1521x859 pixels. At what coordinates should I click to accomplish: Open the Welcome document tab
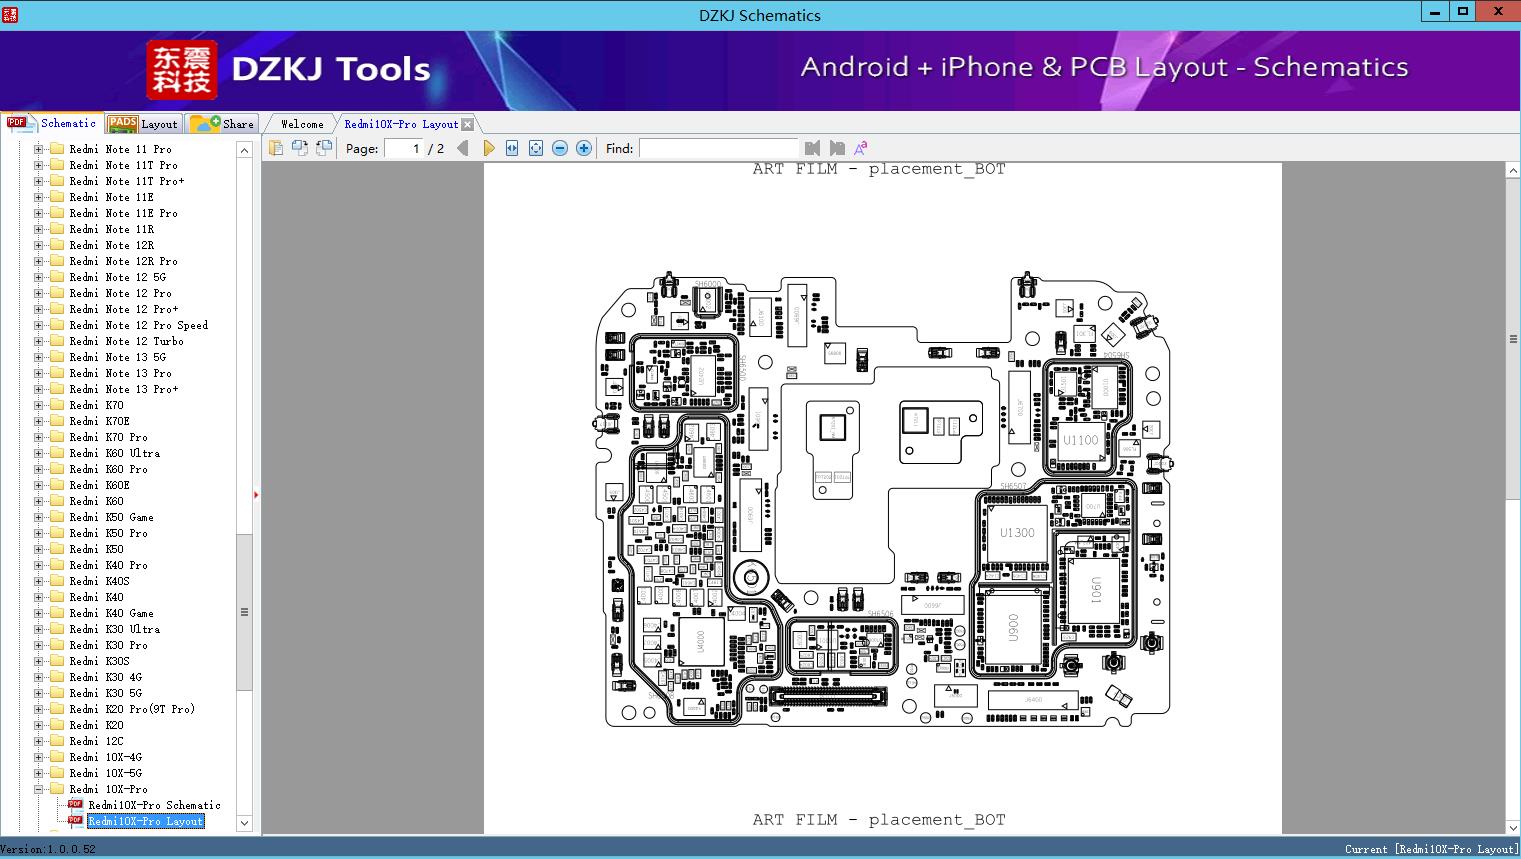click(302, 124)
